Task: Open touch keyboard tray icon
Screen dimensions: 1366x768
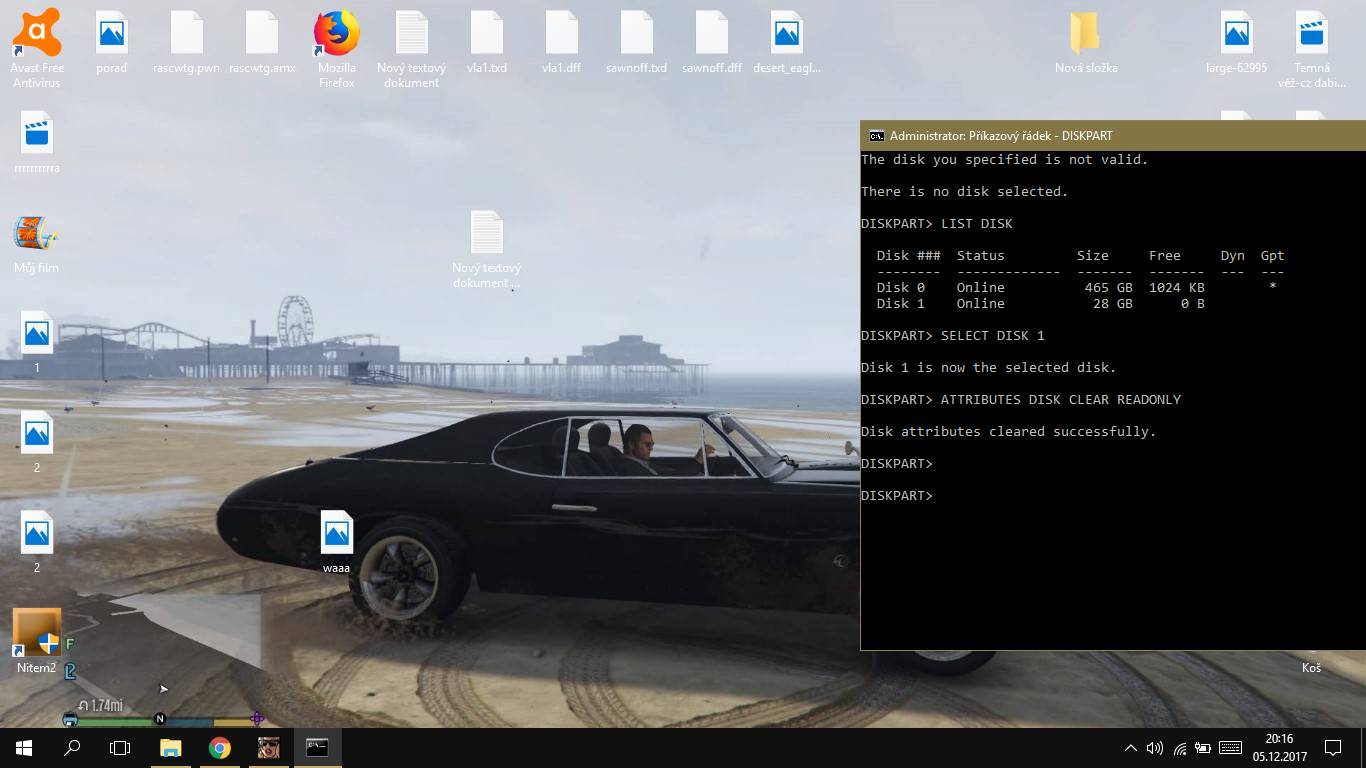Action: point(1231,748)
